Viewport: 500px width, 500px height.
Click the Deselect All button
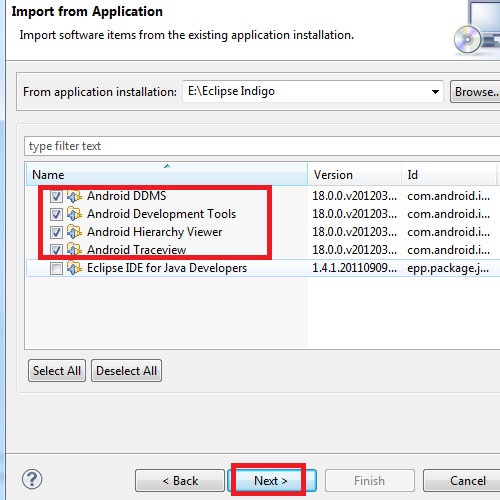[126, 371]
